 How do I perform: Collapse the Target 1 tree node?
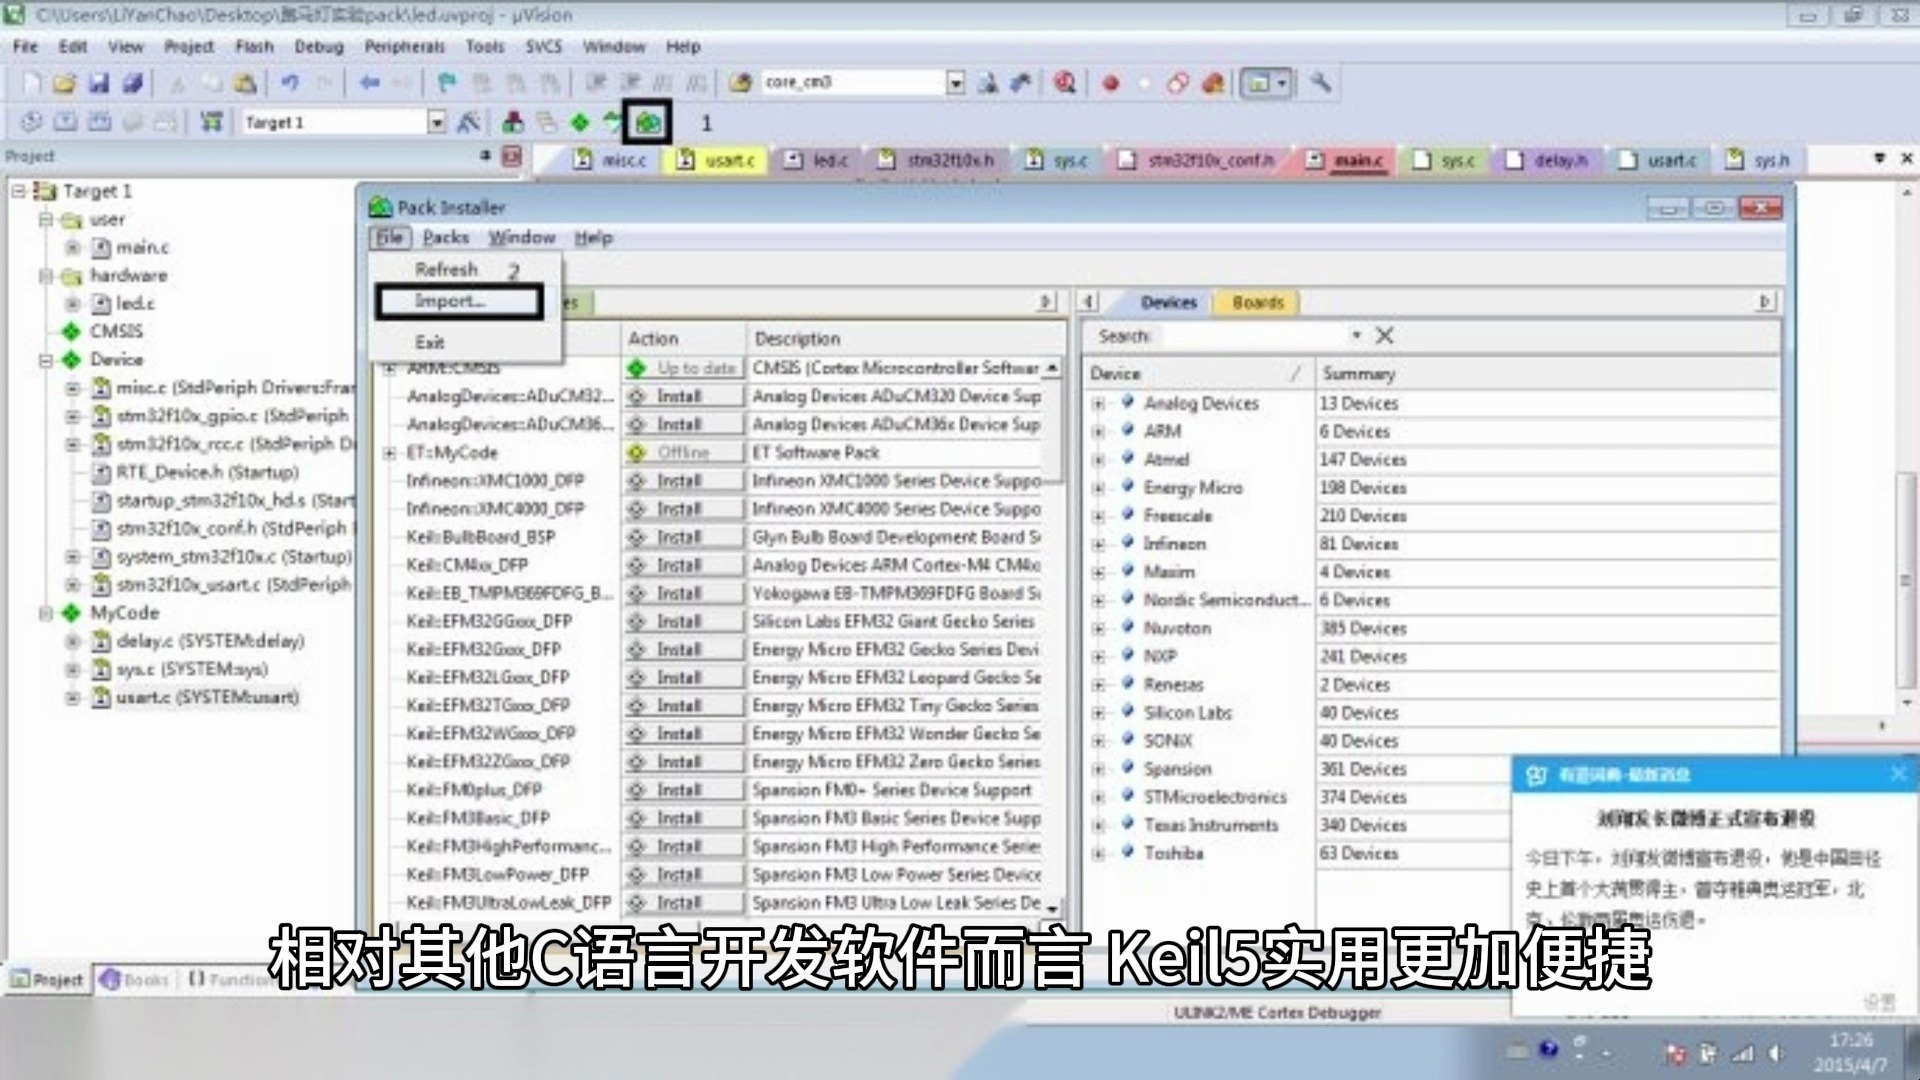point(19,191)
